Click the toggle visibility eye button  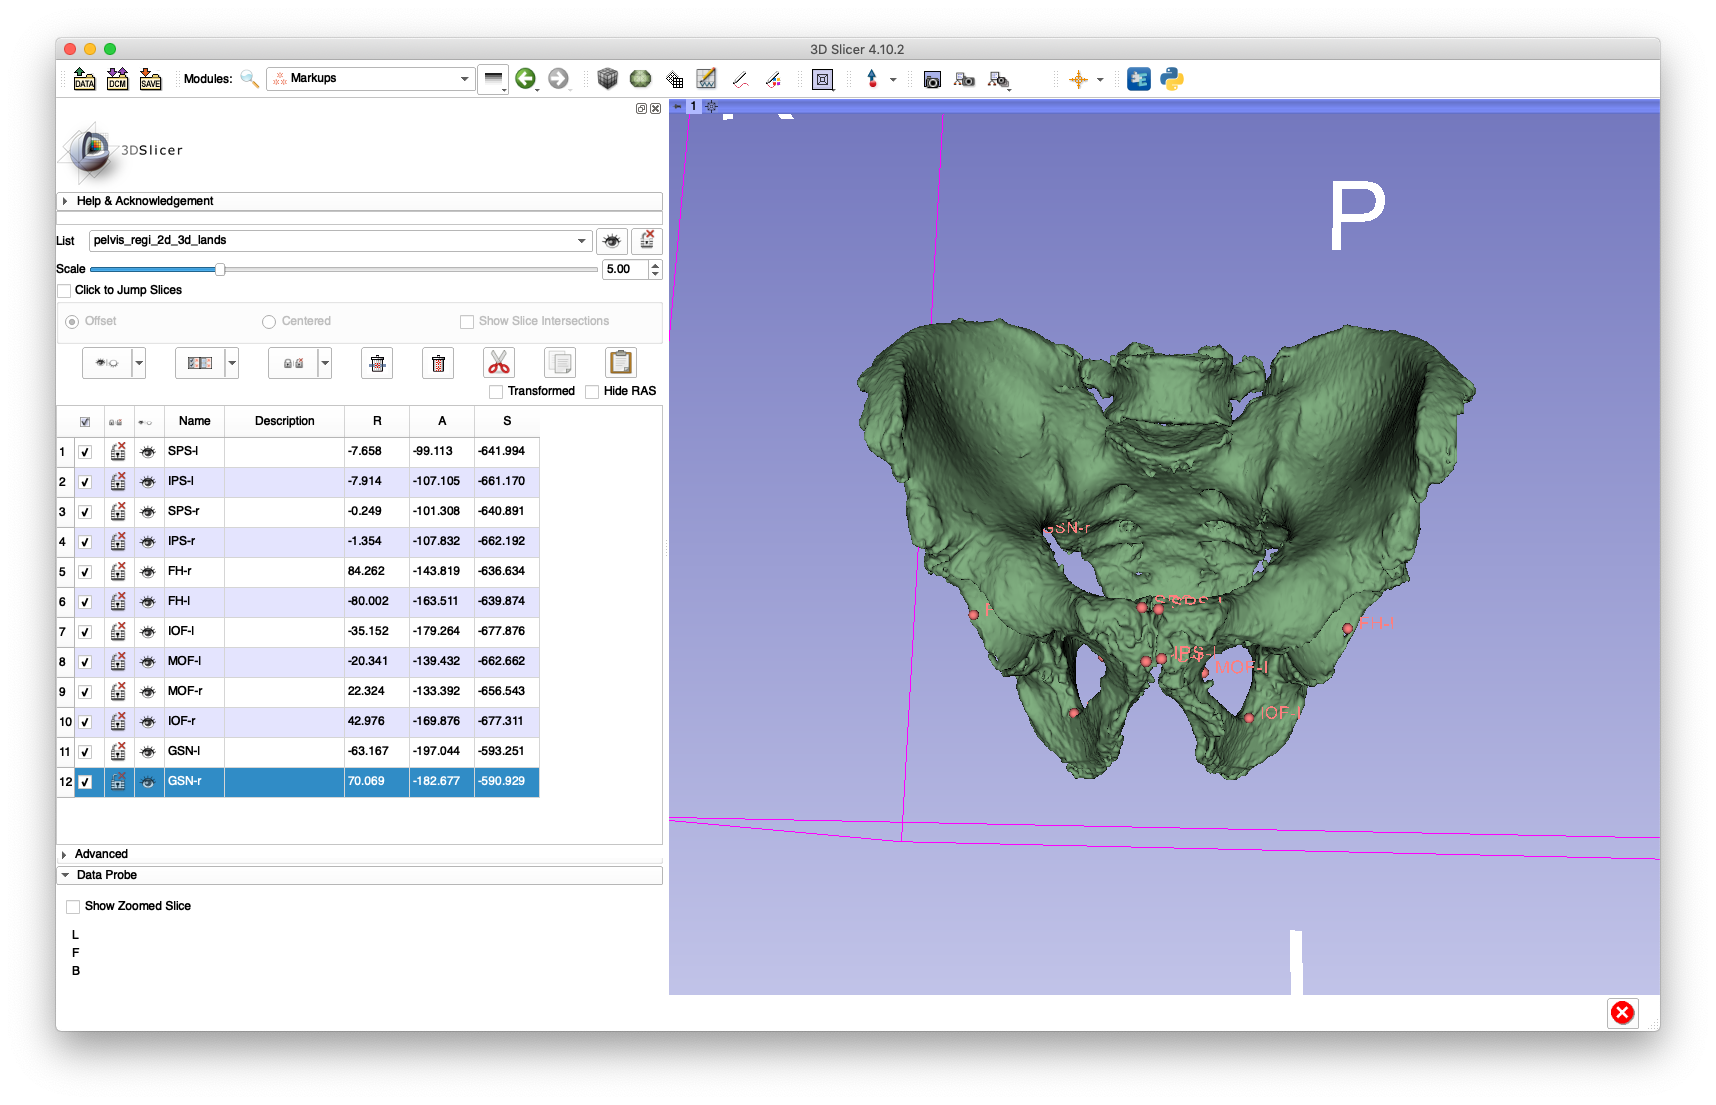click(107, 363)
